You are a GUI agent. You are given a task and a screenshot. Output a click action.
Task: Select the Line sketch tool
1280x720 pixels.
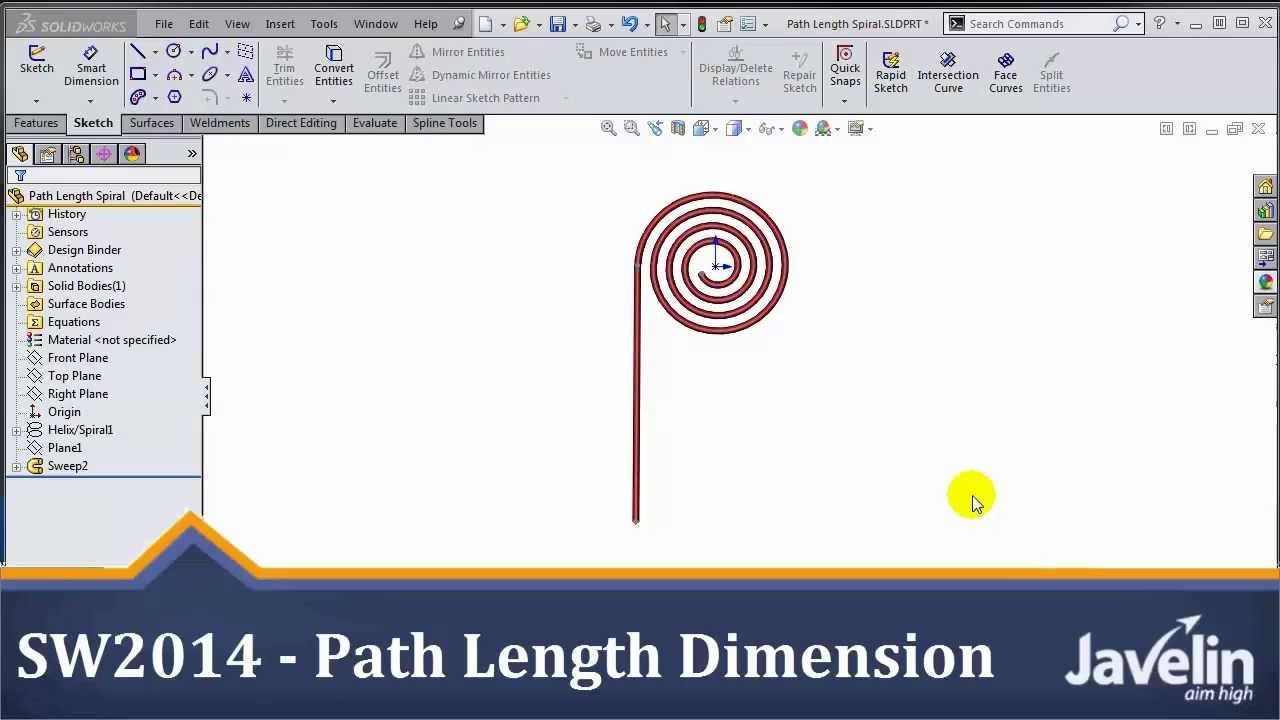pyautogui.click(x=138, y=51)
